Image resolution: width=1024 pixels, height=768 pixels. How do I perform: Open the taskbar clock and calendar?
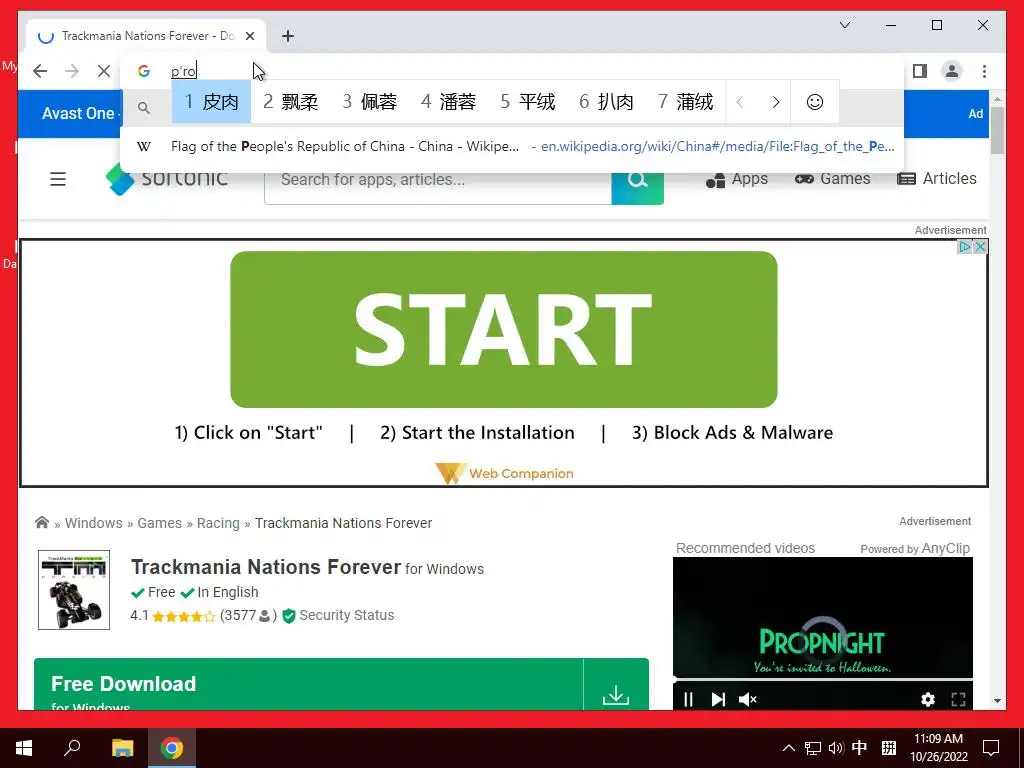938,748
